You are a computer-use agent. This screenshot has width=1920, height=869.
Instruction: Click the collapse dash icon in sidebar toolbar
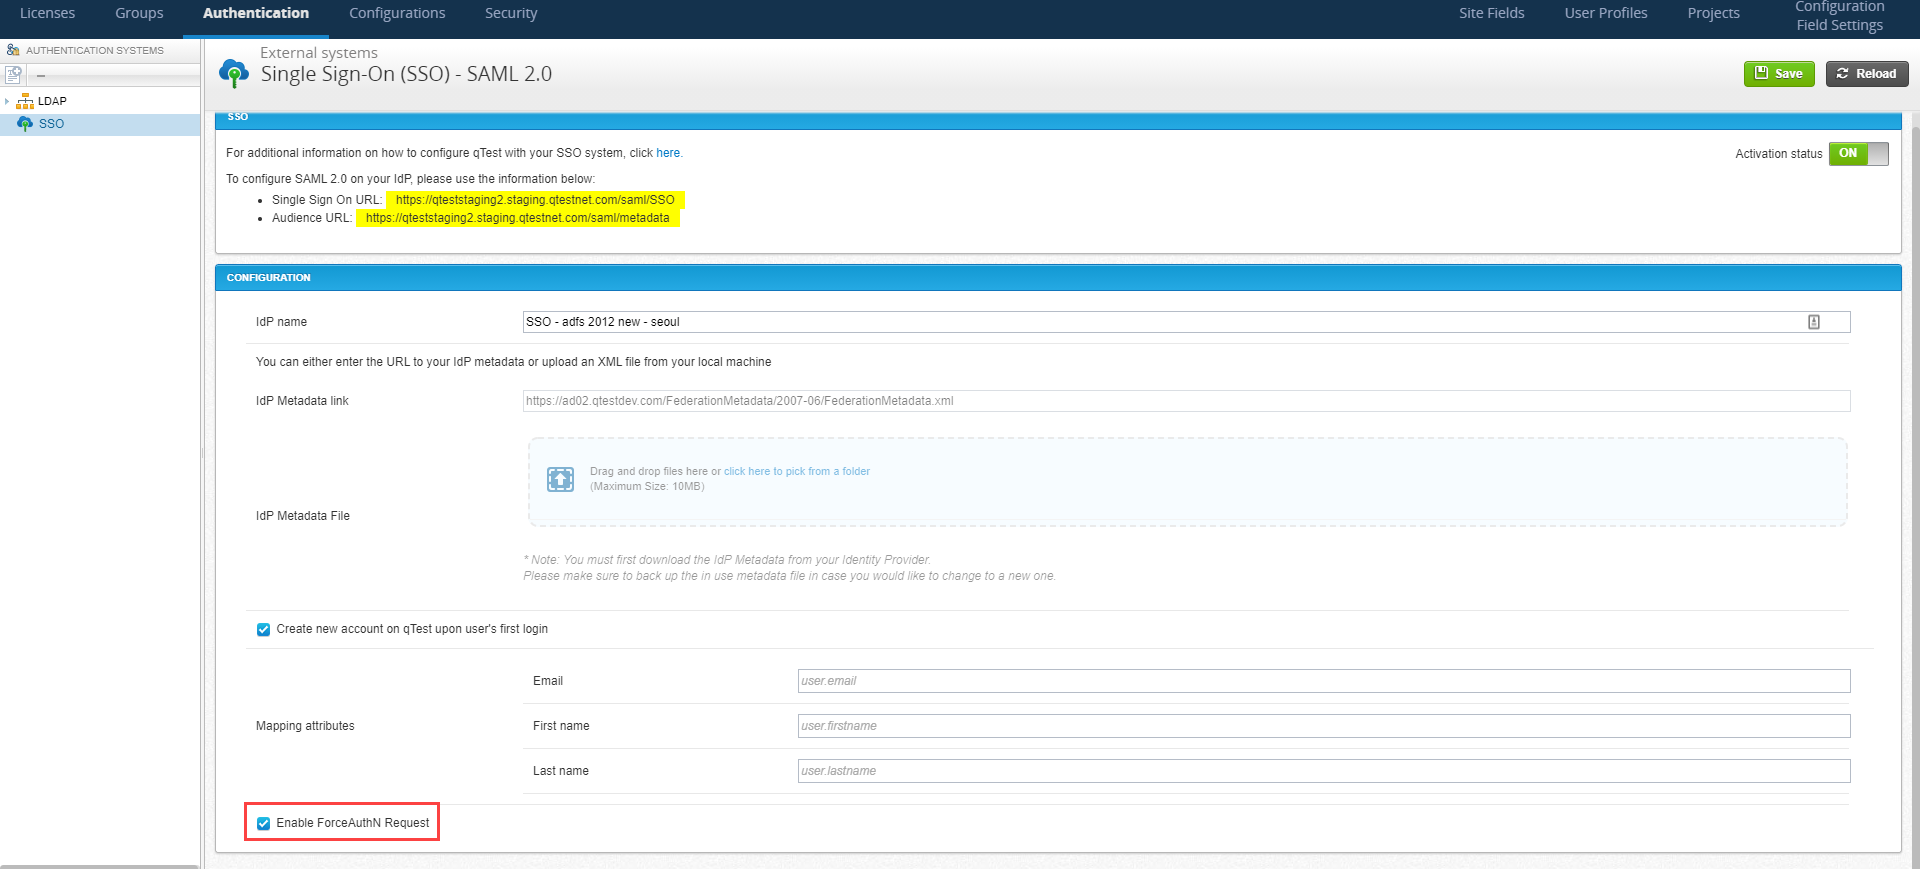tap(41, 76)
